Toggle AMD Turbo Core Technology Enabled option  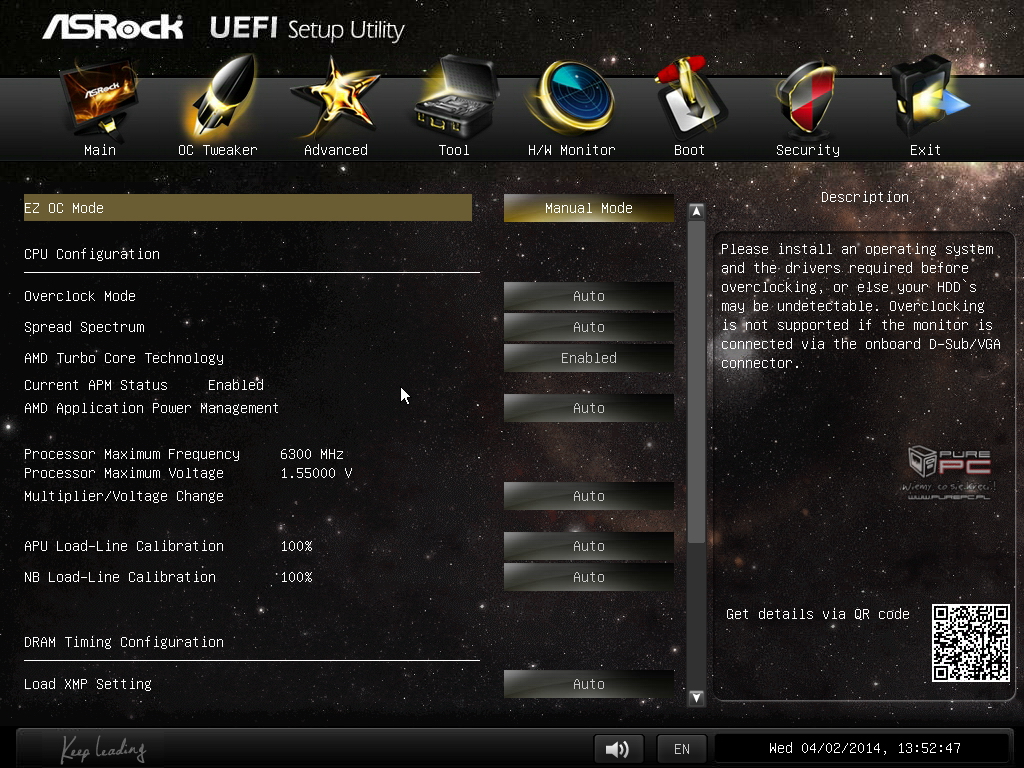pos(588,358)
